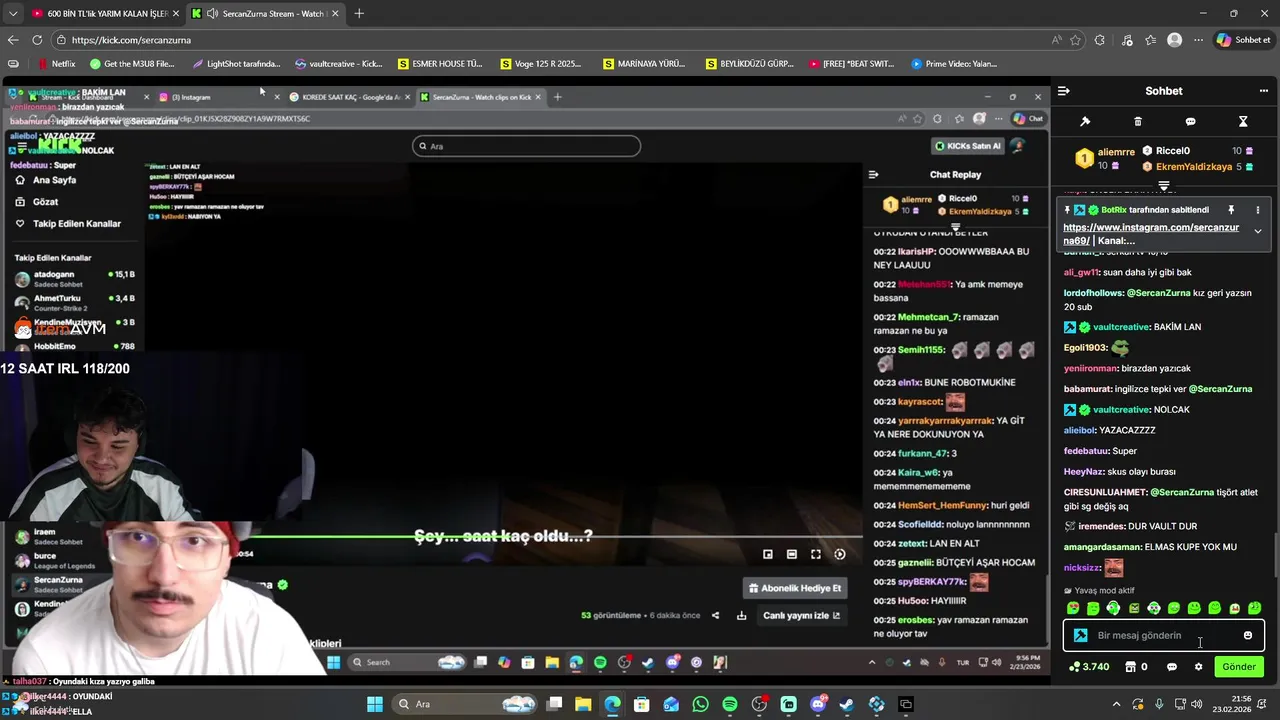Select AhmetTurku channel in followed list
1280x720 pixels.
point(75,301)
